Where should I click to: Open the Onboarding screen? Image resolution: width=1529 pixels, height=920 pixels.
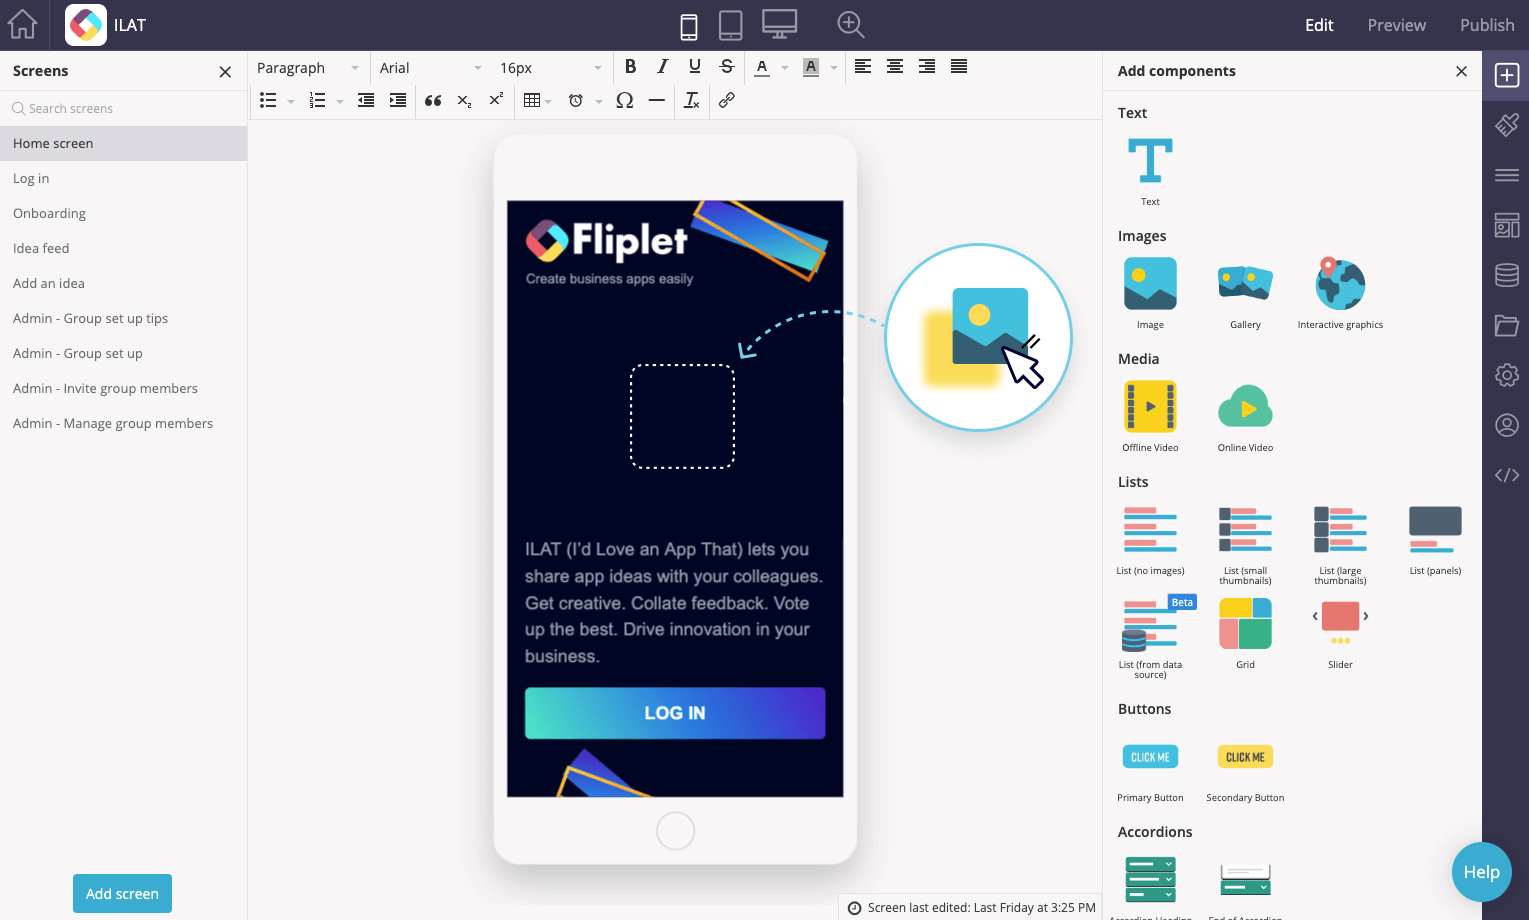click(x=124, y=213)
